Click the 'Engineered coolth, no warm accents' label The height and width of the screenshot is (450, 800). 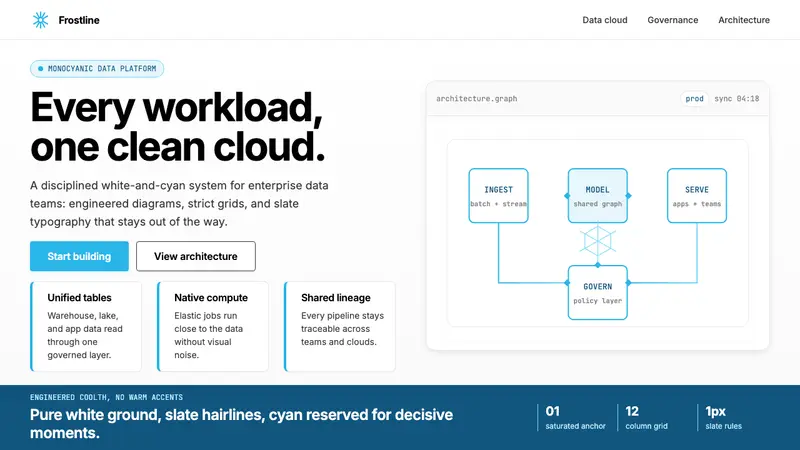pos(106,397)
